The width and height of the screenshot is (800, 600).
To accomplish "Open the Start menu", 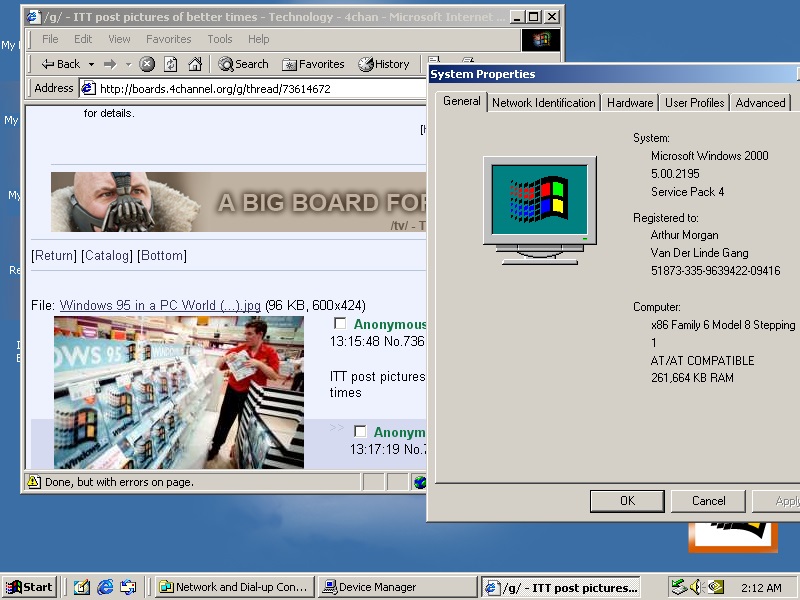I will [29, 587].
